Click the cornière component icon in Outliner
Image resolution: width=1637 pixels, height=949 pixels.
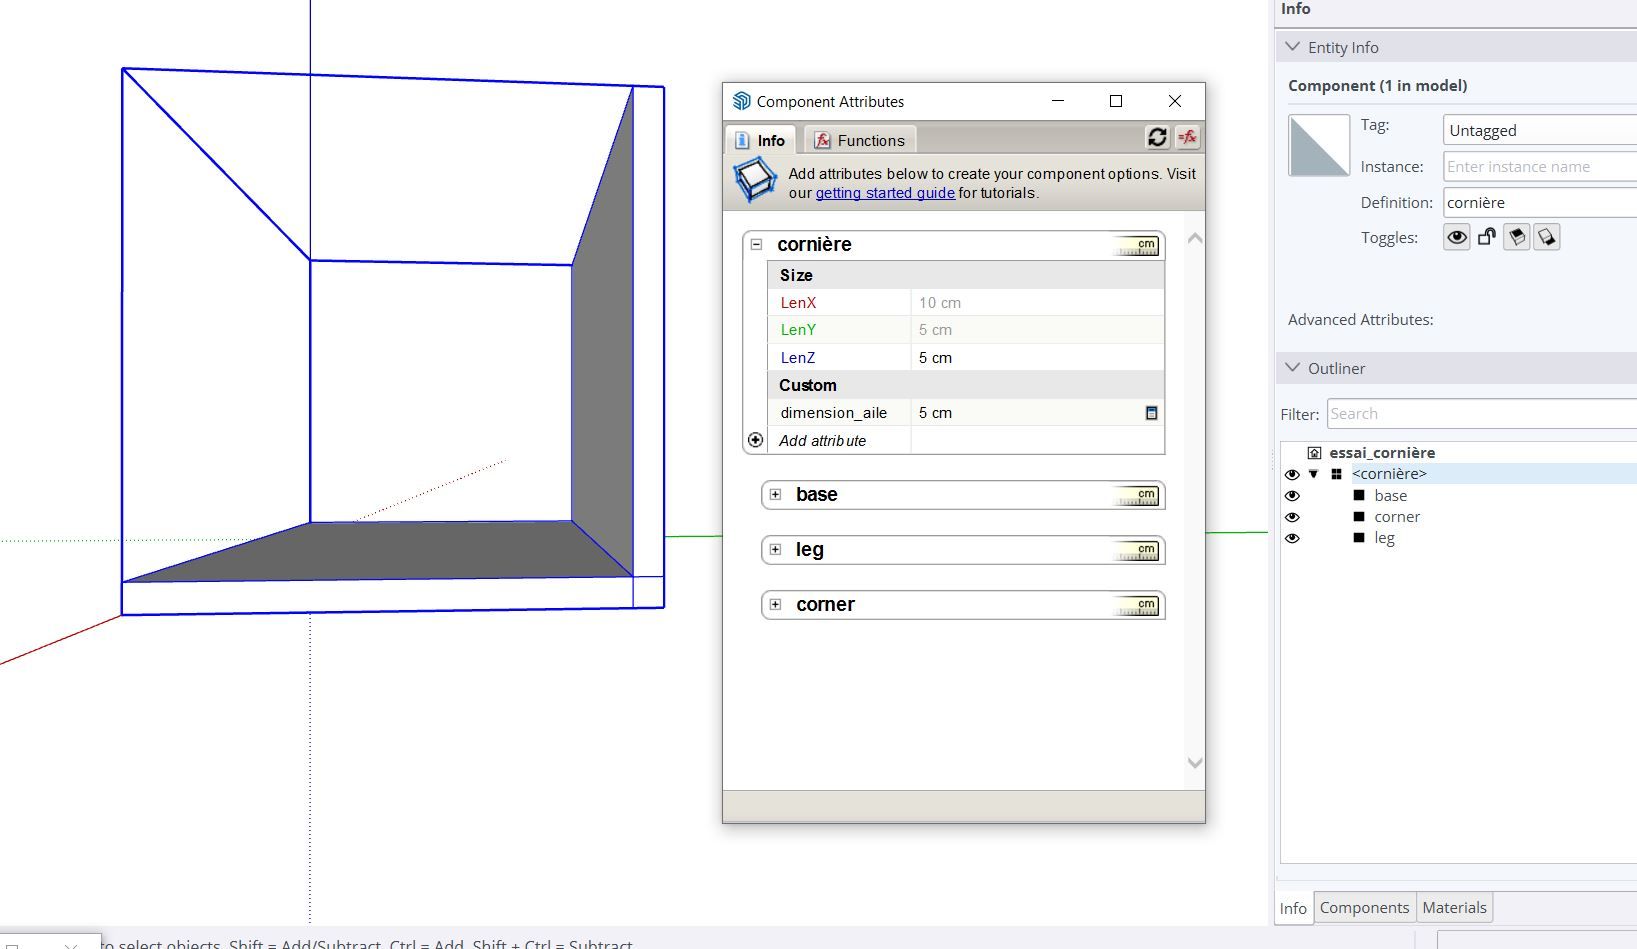point(1336,474)
